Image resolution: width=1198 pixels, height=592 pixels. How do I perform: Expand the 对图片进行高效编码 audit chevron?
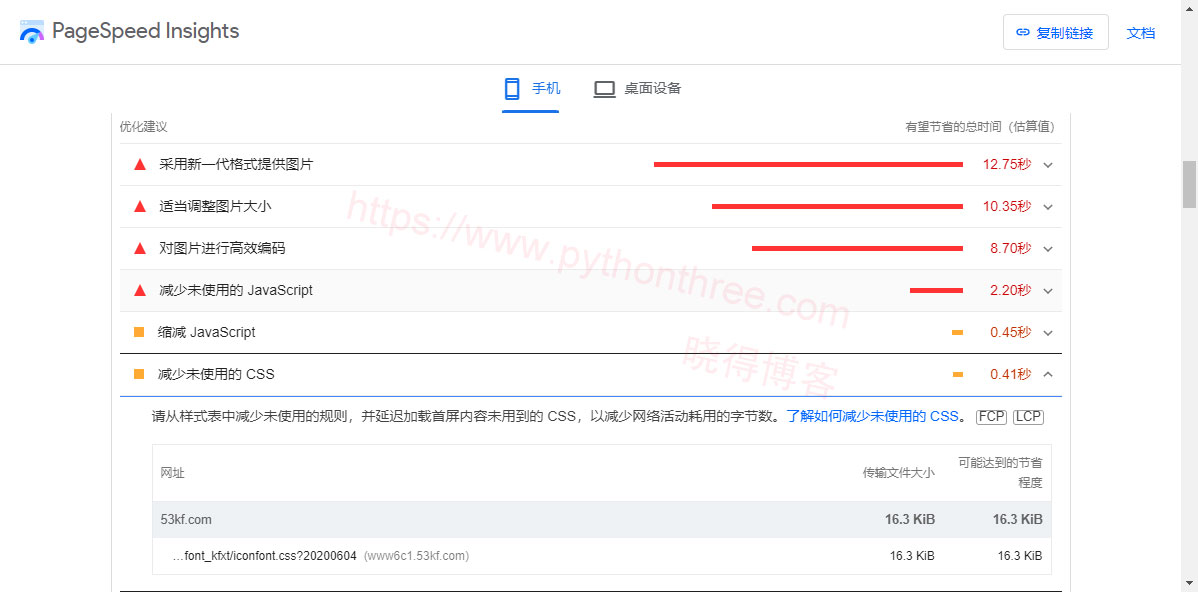pyautogui.click(x=1047, y=249)
